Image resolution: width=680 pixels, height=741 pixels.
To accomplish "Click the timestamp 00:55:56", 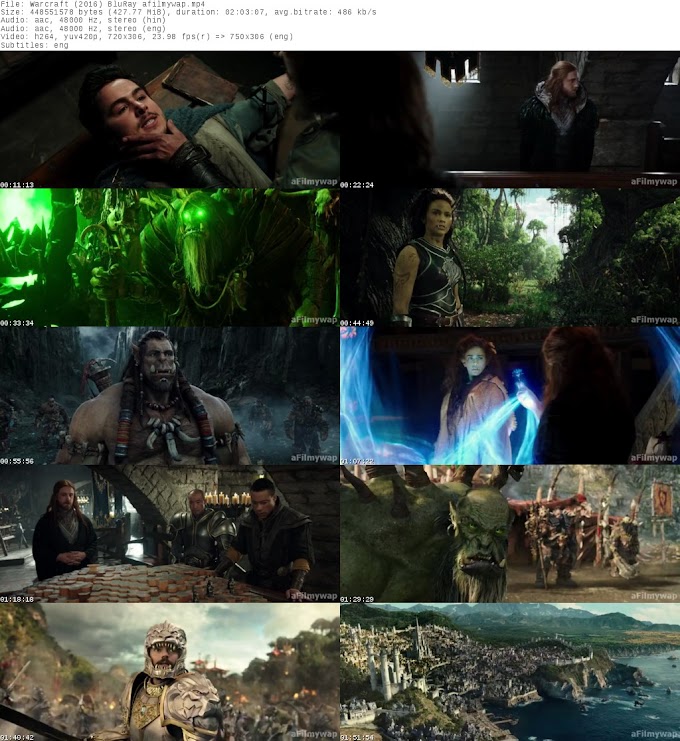I will [x=17, y=461].
